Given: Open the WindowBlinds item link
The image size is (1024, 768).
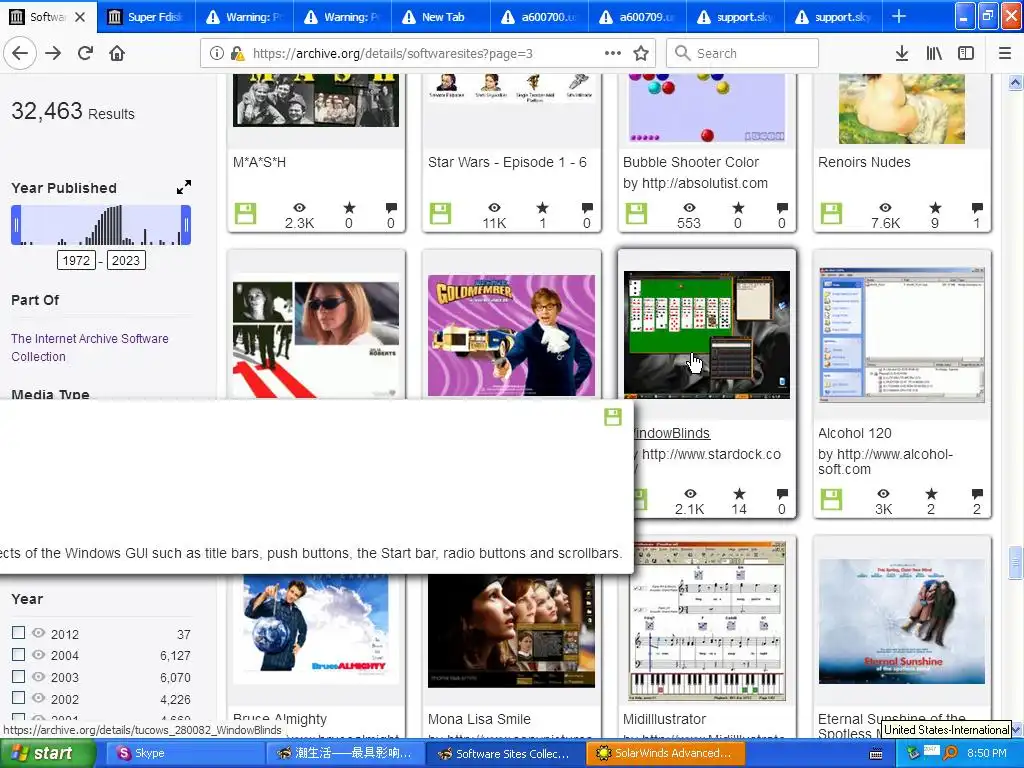Looking at the screenshot, I should pos(672,433).
